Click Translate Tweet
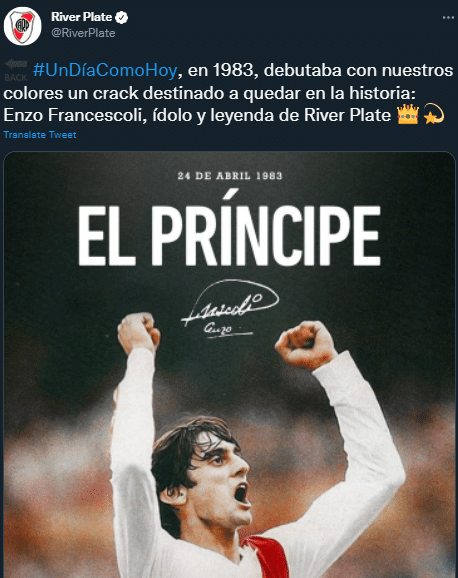The width and height of the screenshot is (458, 578). click(40, 135)
